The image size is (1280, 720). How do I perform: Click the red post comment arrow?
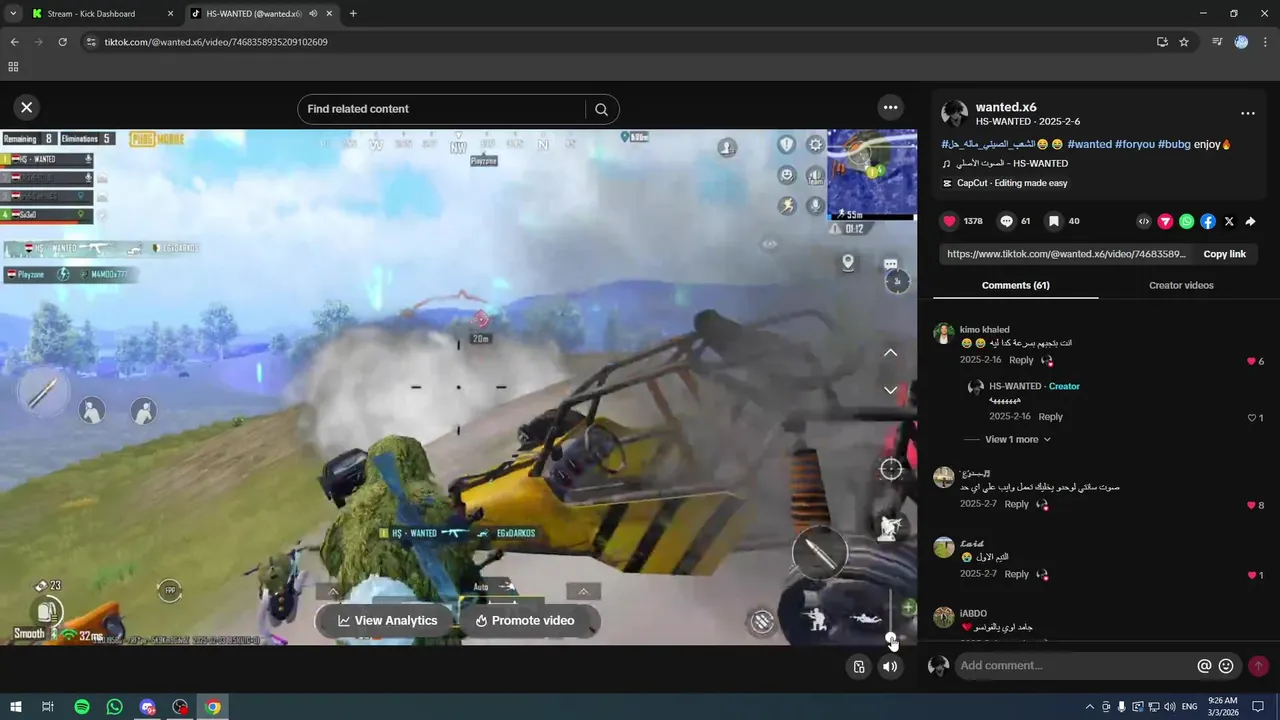pos(1258,666)
